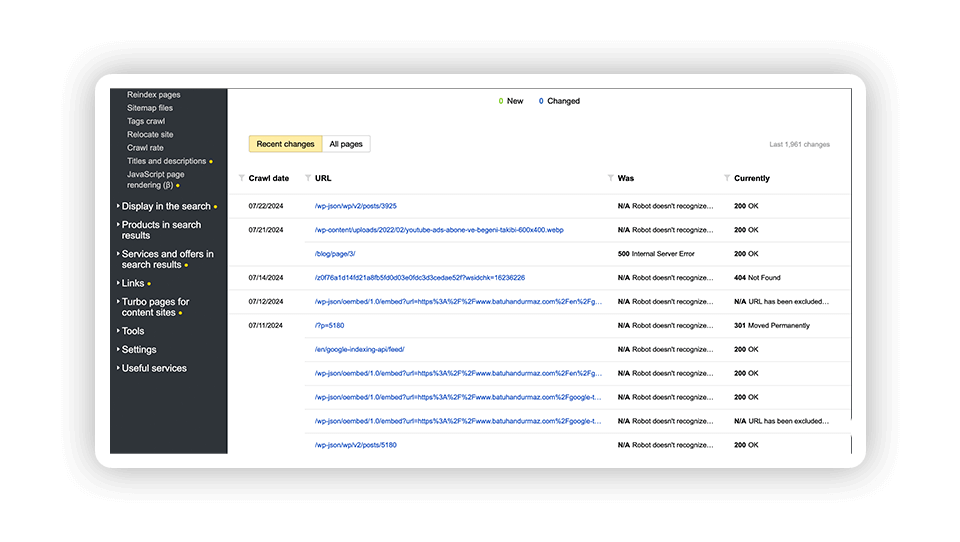The image size is (960, 542).
Task: Click the Was column filter icon
Action: click(610, 178)
